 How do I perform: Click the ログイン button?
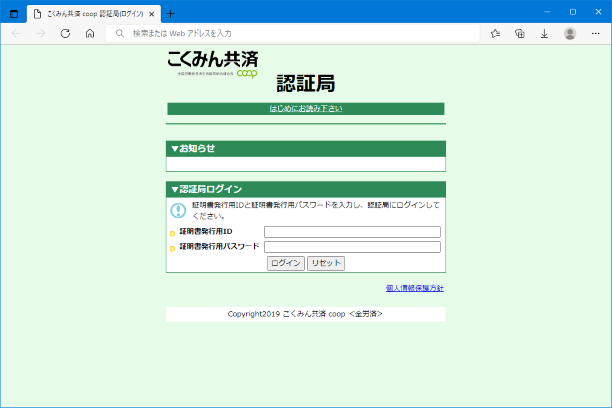[286, 263]
